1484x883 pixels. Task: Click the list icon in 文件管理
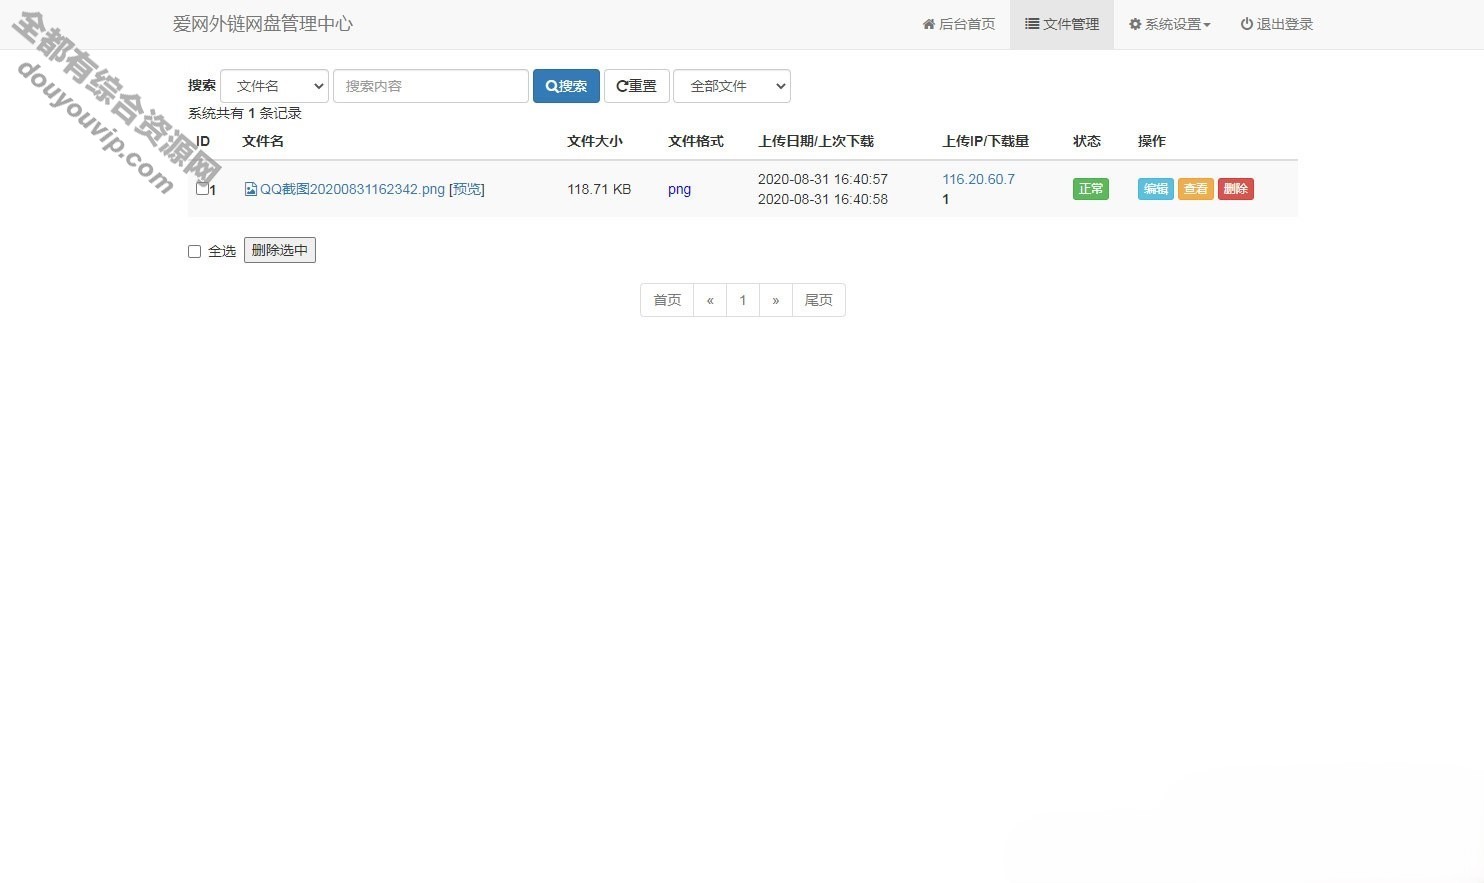click(1032, 24)
